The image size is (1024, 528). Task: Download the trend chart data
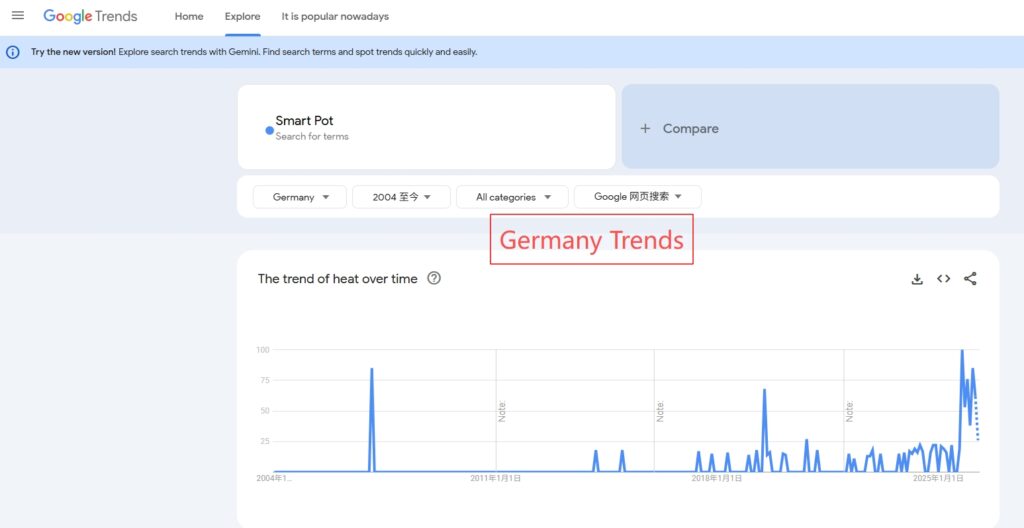(917, 279)
